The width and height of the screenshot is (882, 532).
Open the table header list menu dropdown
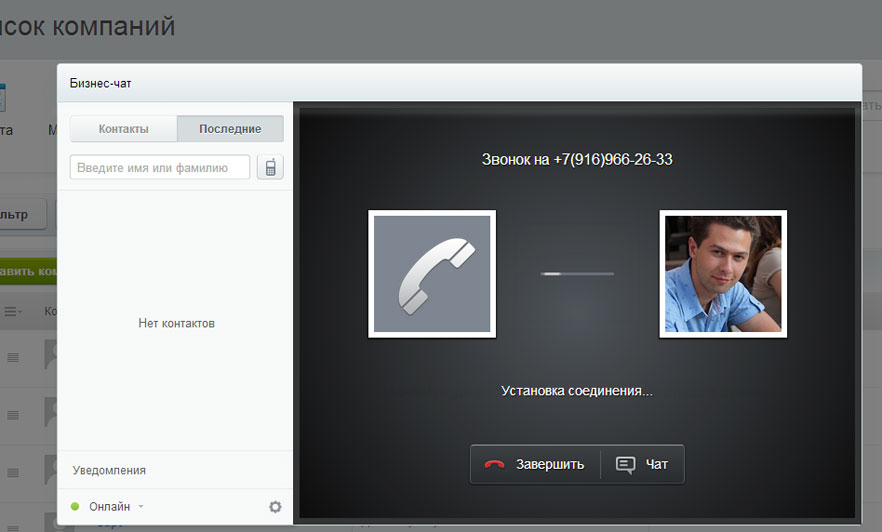[14, 312]
